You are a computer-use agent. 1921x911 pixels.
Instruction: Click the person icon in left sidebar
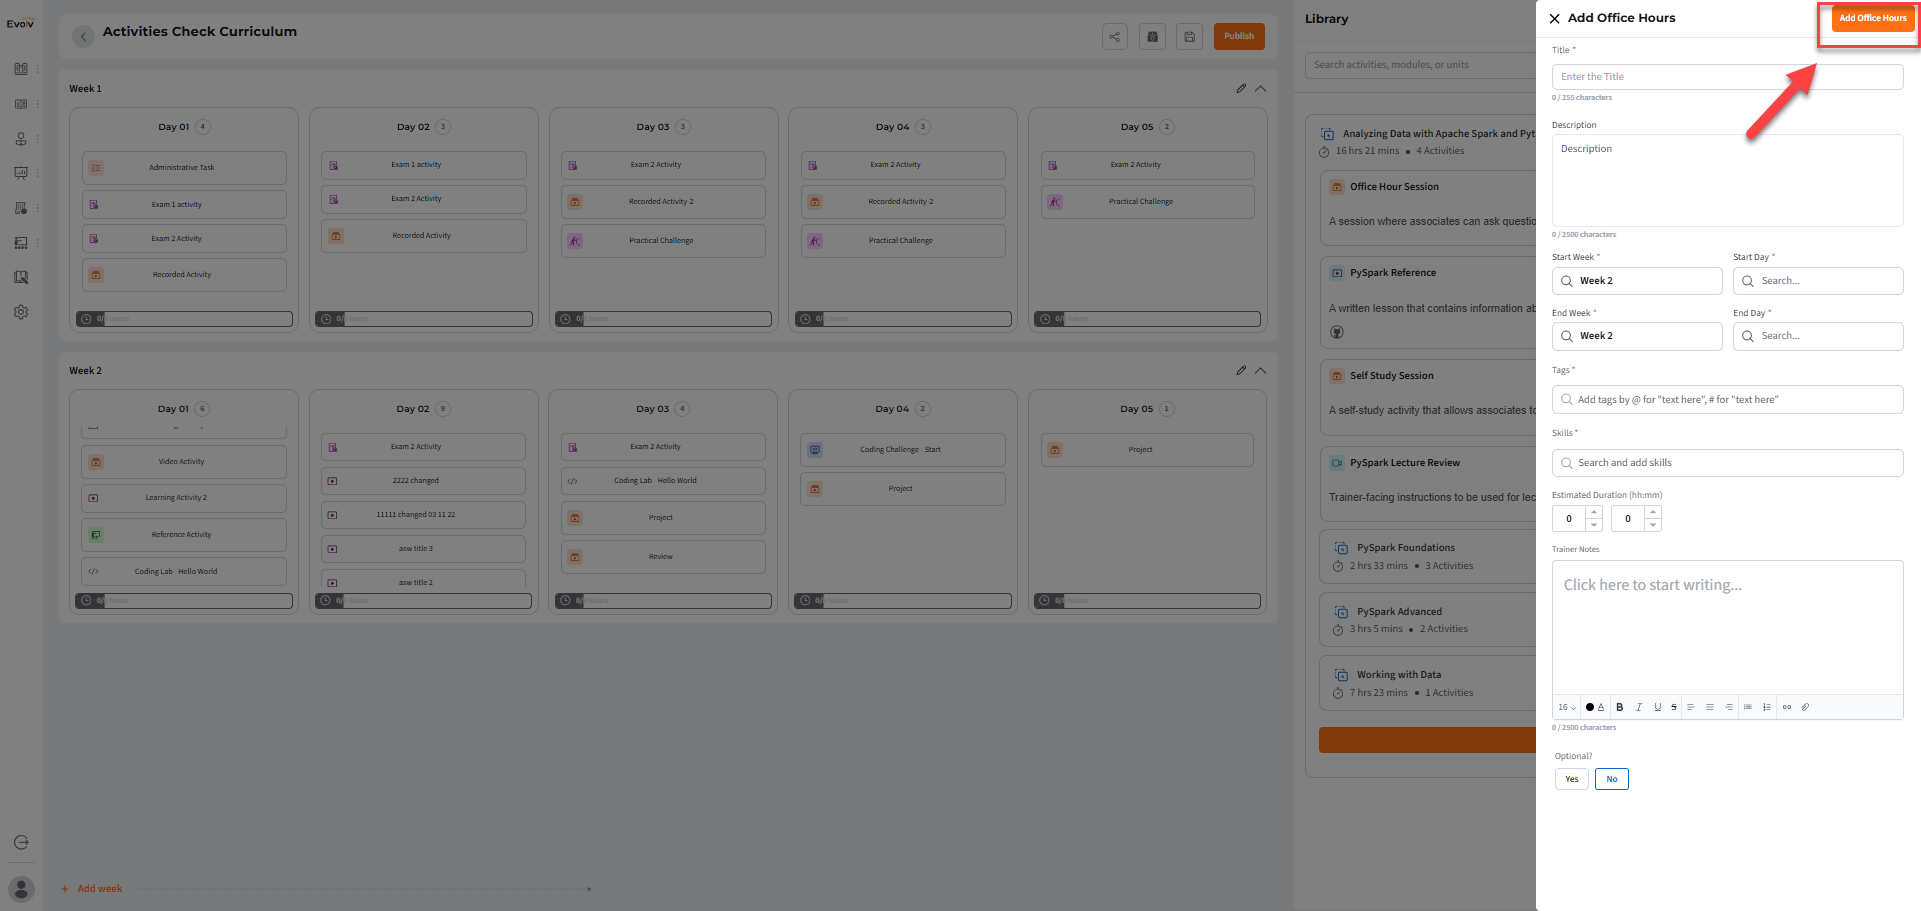coord(21,139)
